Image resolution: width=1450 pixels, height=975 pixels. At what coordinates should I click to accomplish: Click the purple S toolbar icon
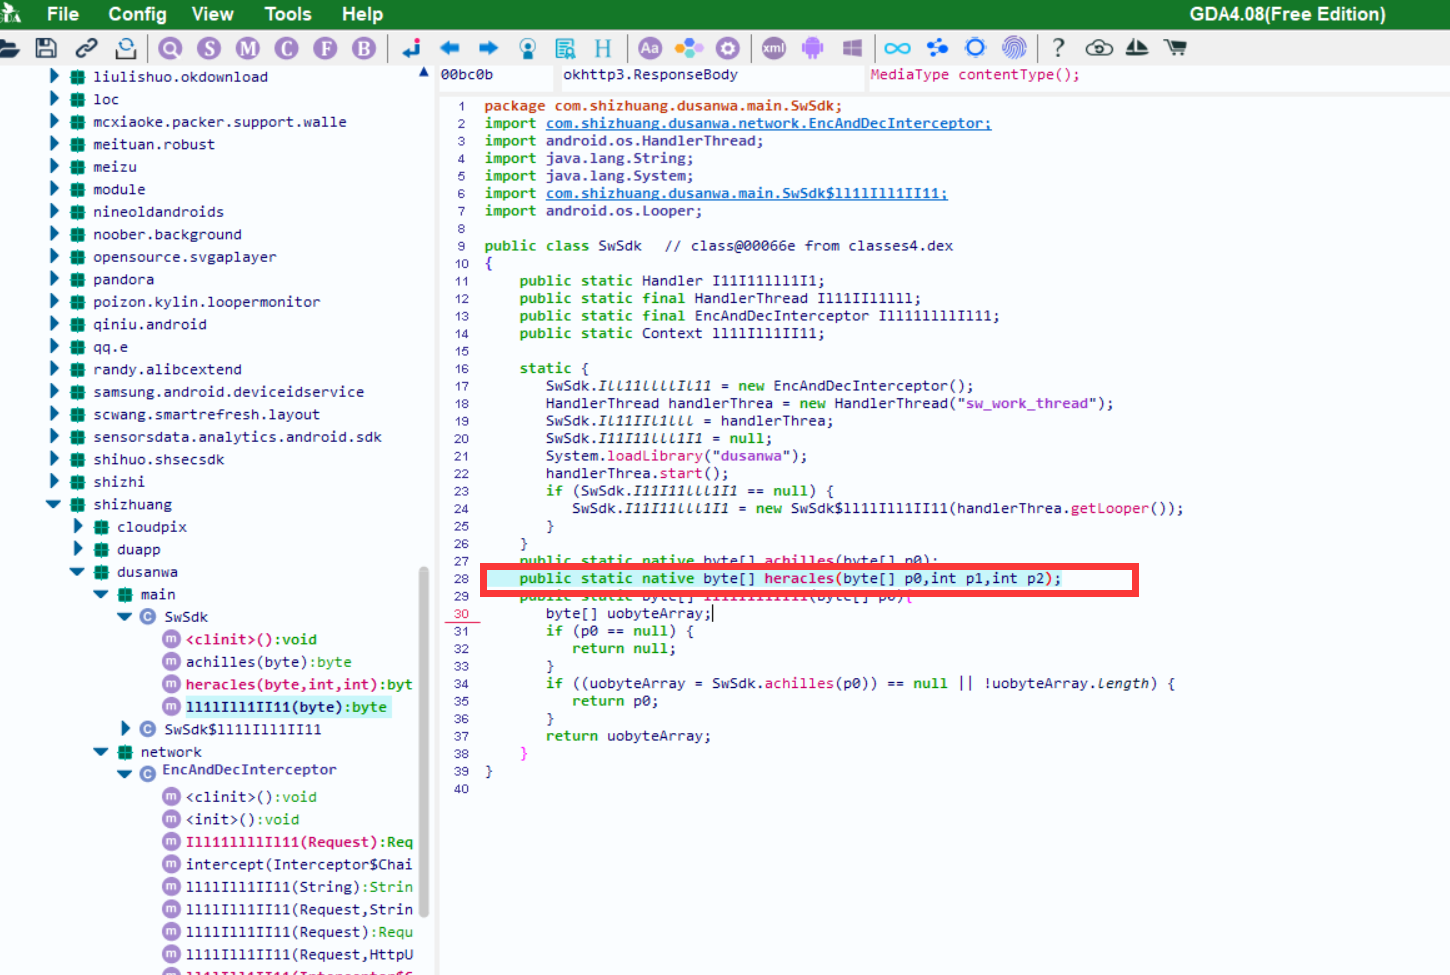pos(209,48)
